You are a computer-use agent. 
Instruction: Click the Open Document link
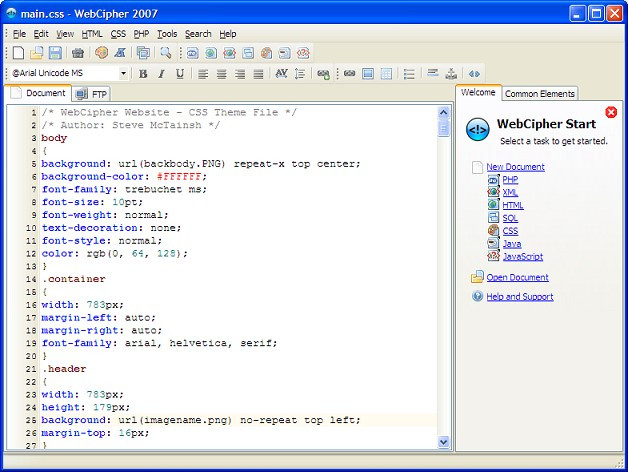pos(517,277)
